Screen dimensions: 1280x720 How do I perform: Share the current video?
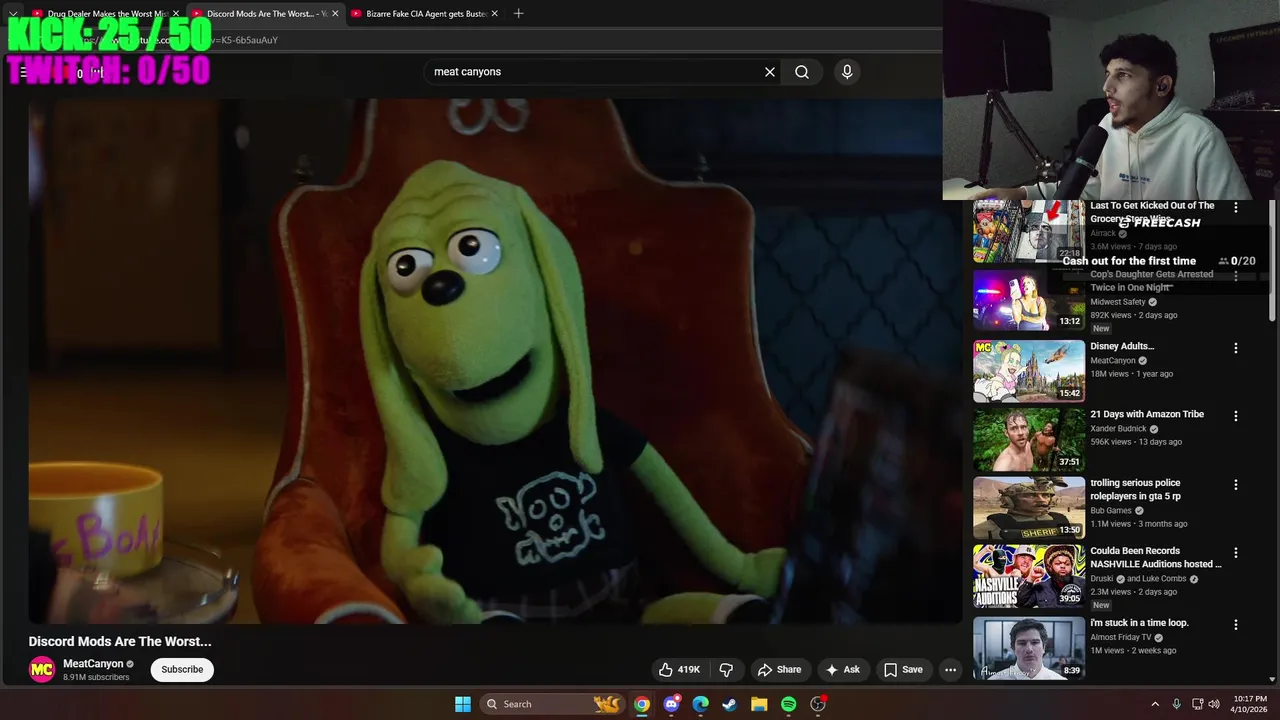pyautogui.click(x=779, y=670)
